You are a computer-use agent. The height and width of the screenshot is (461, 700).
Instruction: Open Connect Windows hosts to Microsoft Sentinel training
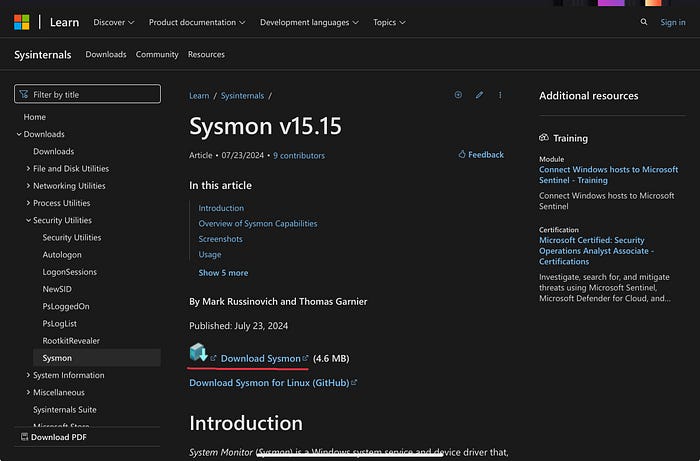(608, 174)
